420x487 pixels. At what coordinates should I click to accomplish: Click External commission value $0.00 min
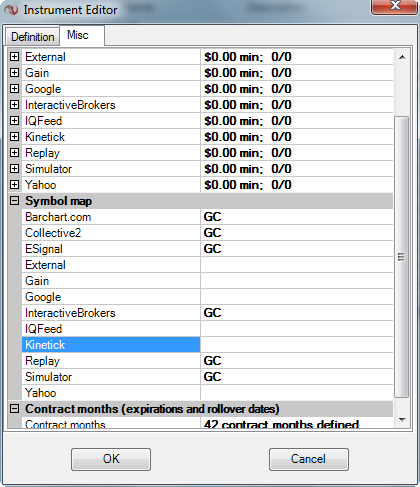pyautogui.click(x=297, y=57)
